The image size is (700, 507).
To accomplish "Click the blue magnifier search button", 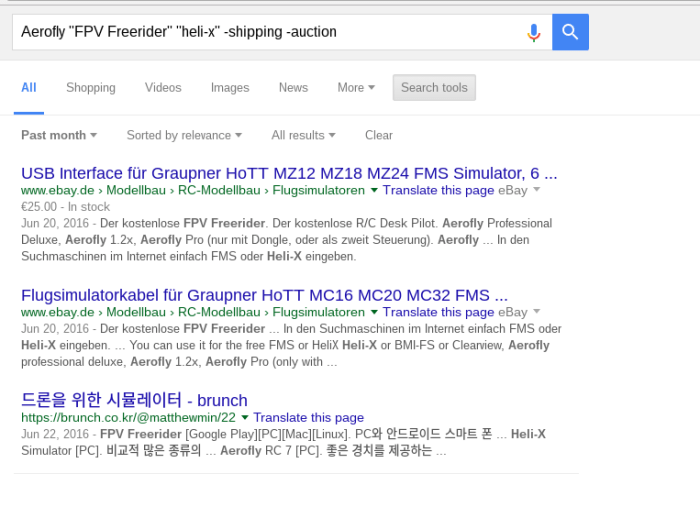I will (570, 32).
